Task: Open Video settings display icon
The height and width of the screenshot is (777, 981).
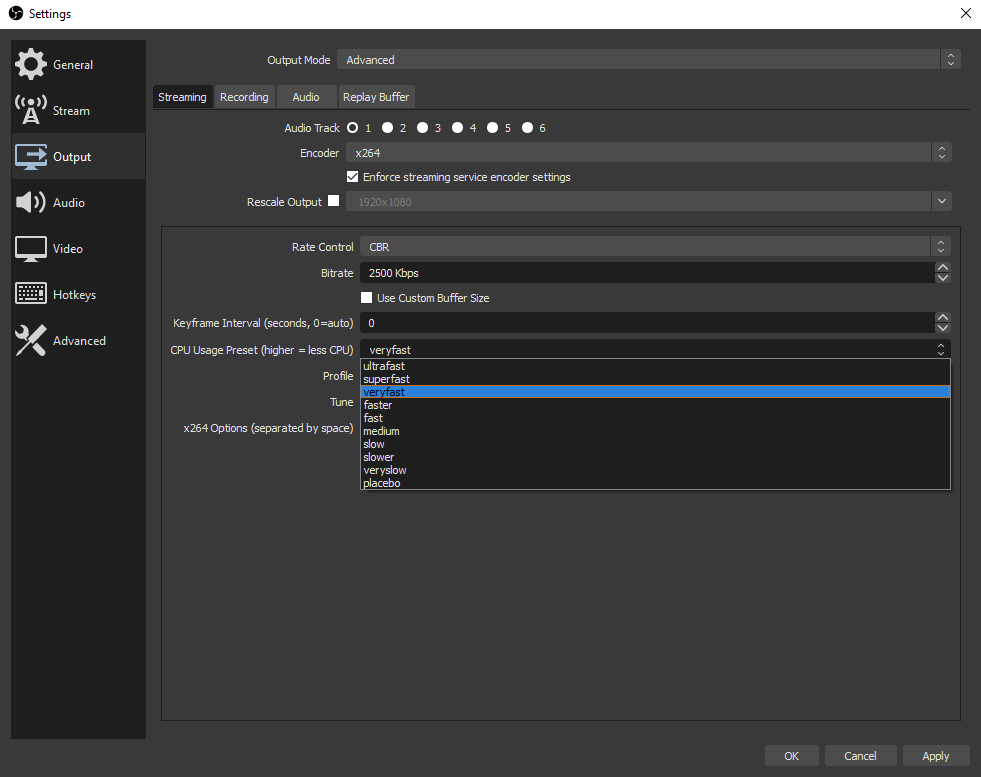Action: (31, 248)
